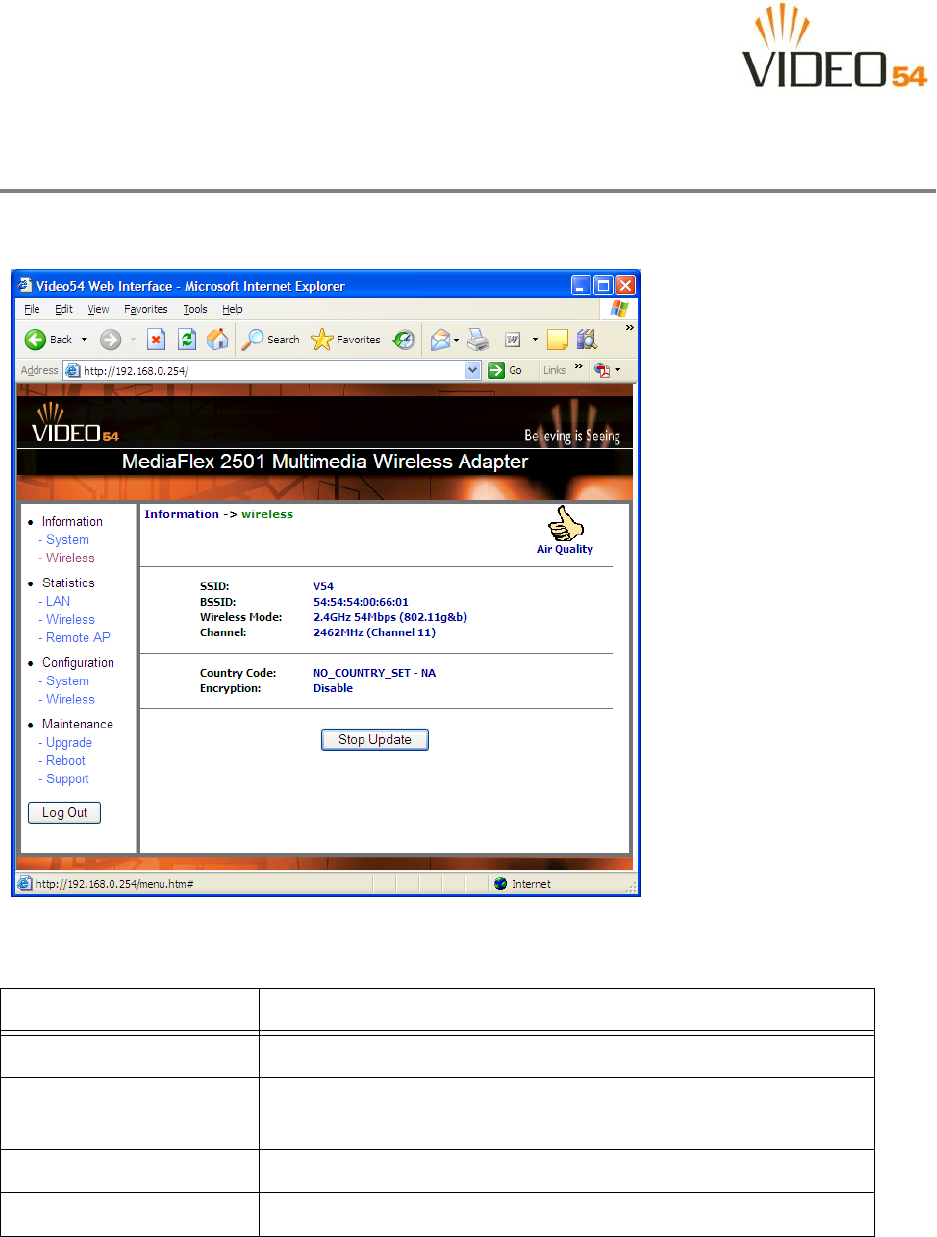This screenshot has width=937, height=1237.
Task: Open the History clock icon
Action: [404, 340]
